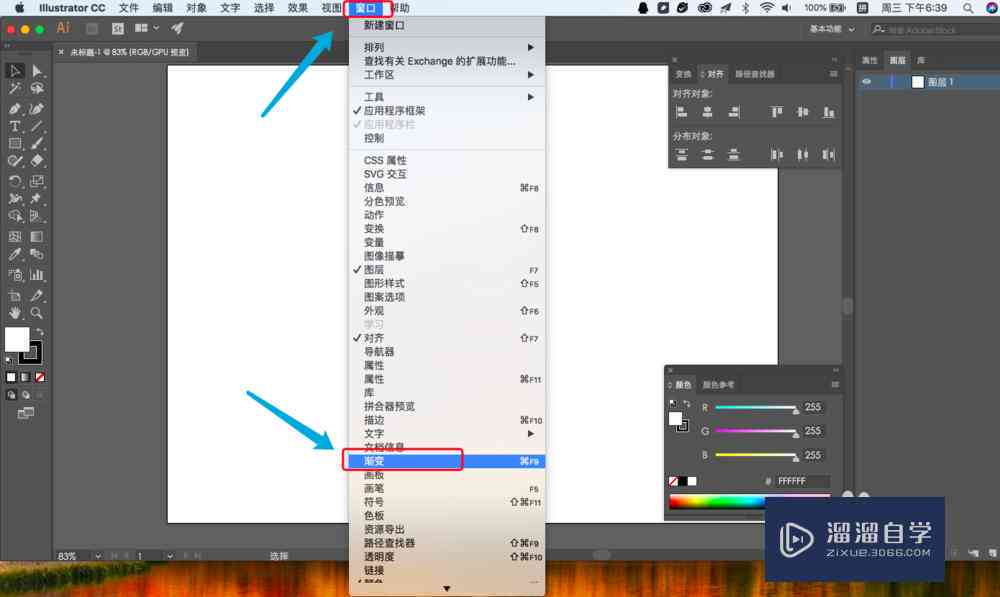This screenshot has width=1000, height=597.
Task: Click 描边 in the window menu
Action: point(446,420)
